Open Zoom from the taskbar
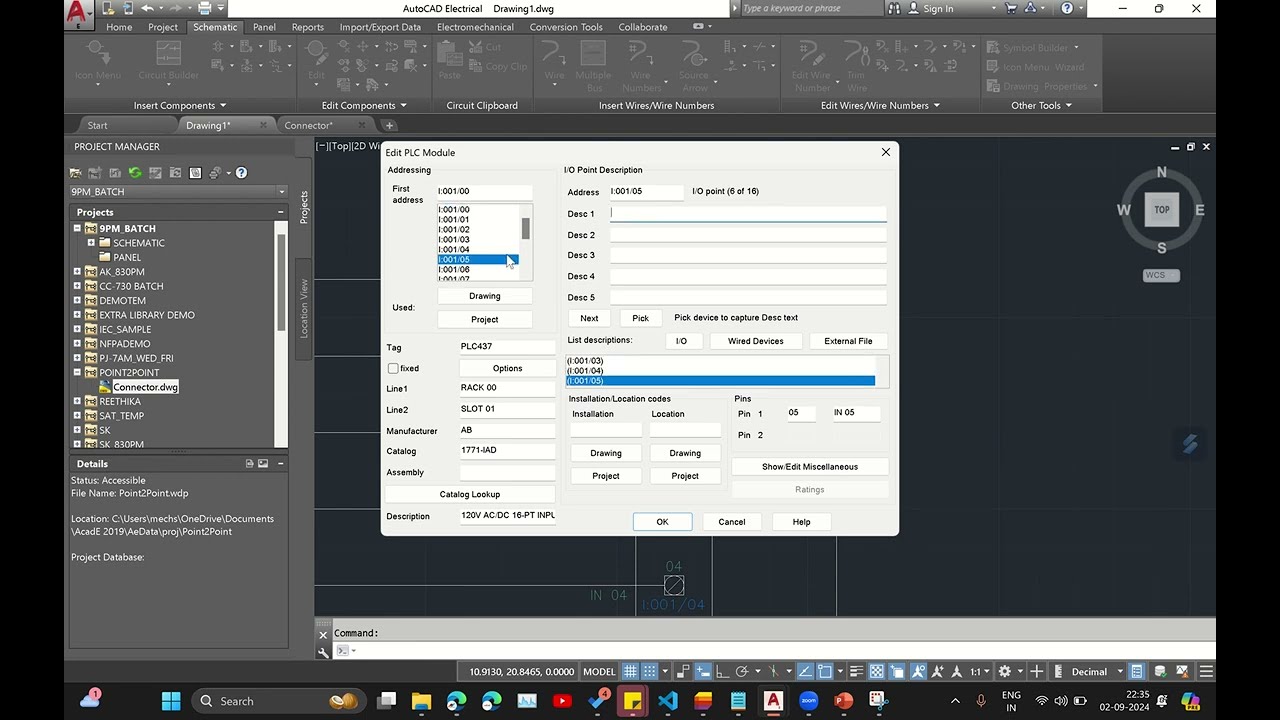This screenshot has height=720, width=1280. click(808, 700)
